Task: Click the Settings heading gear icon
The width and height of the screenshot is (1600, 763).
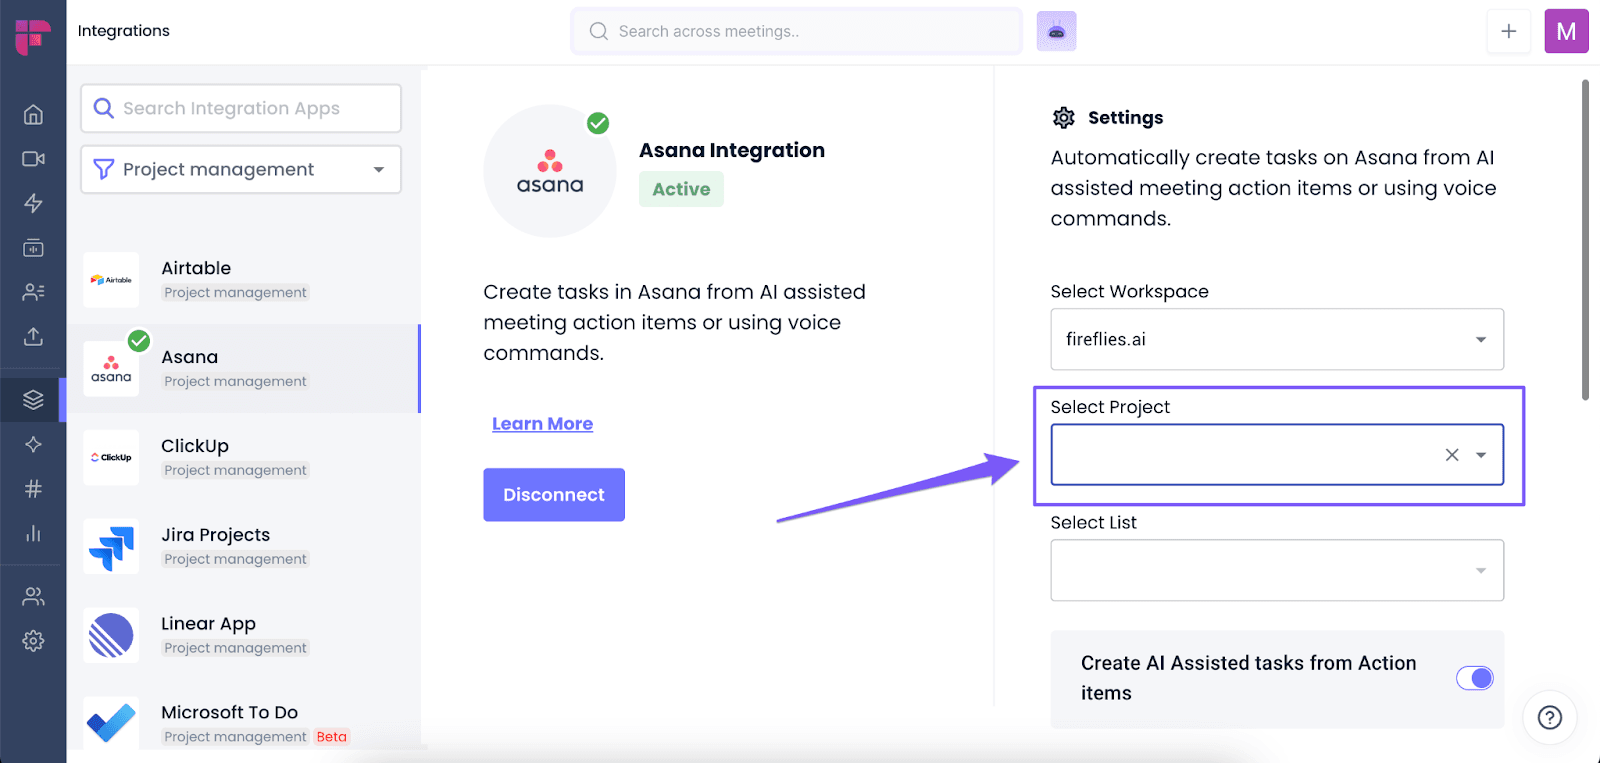Action: click(x=1064, y=118)
